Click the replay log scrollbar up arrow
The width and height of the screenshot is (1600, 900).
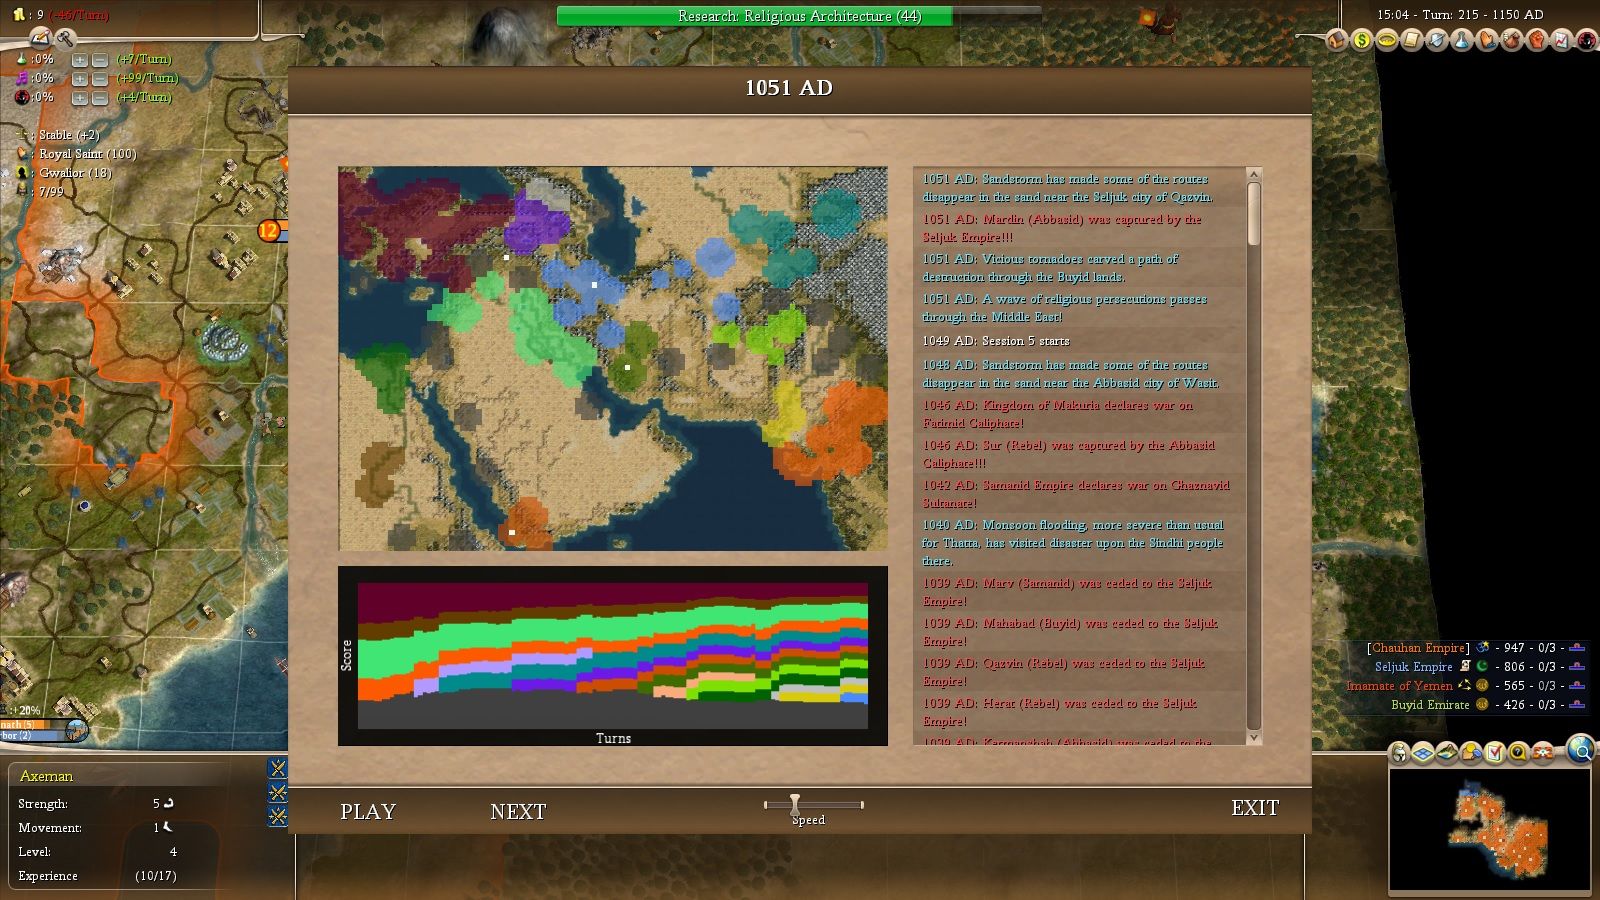click(x=1254, y=175)
